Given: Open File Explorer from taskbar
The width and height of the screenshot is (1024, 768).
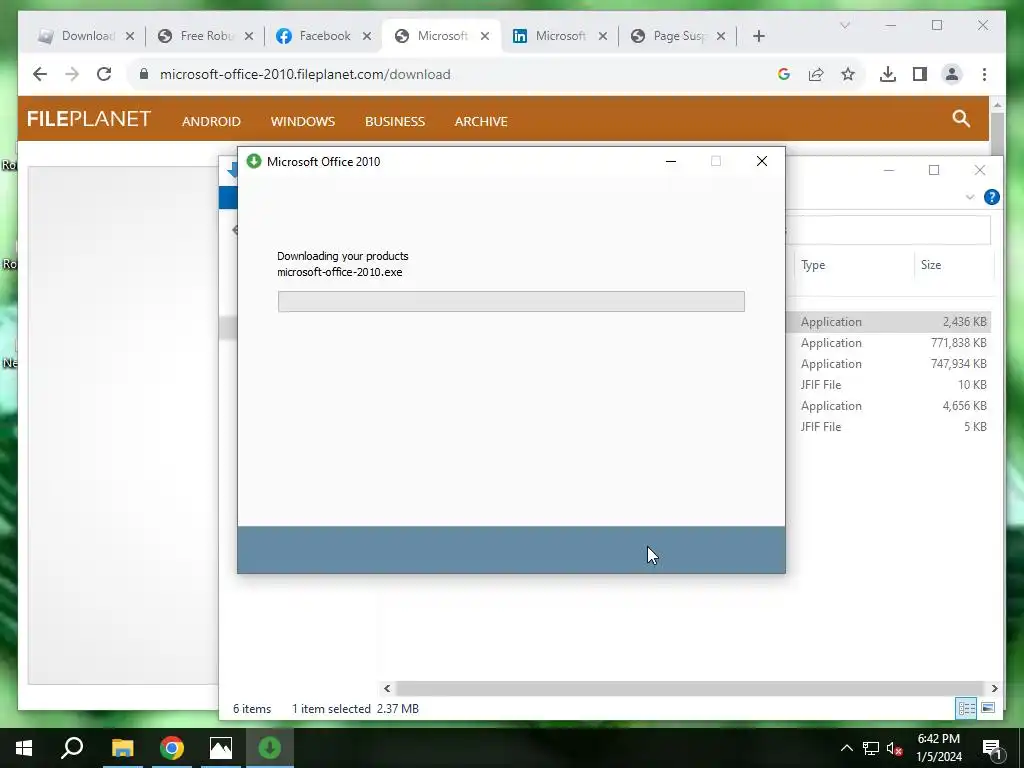Looking at the screenshot, I should coord(122,748).
